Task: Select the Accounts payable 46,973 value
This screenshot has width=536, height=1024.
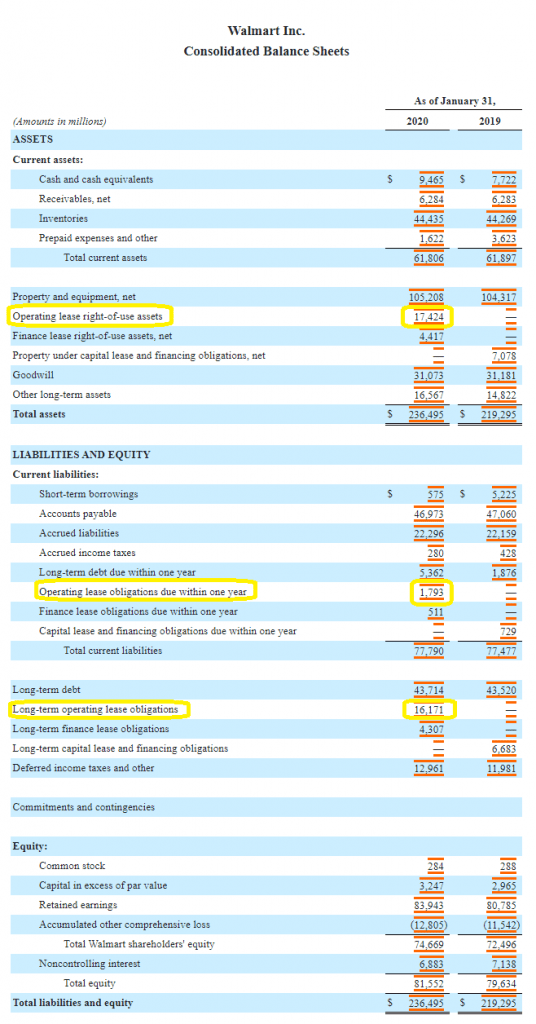Action: (x=430, y=514)
